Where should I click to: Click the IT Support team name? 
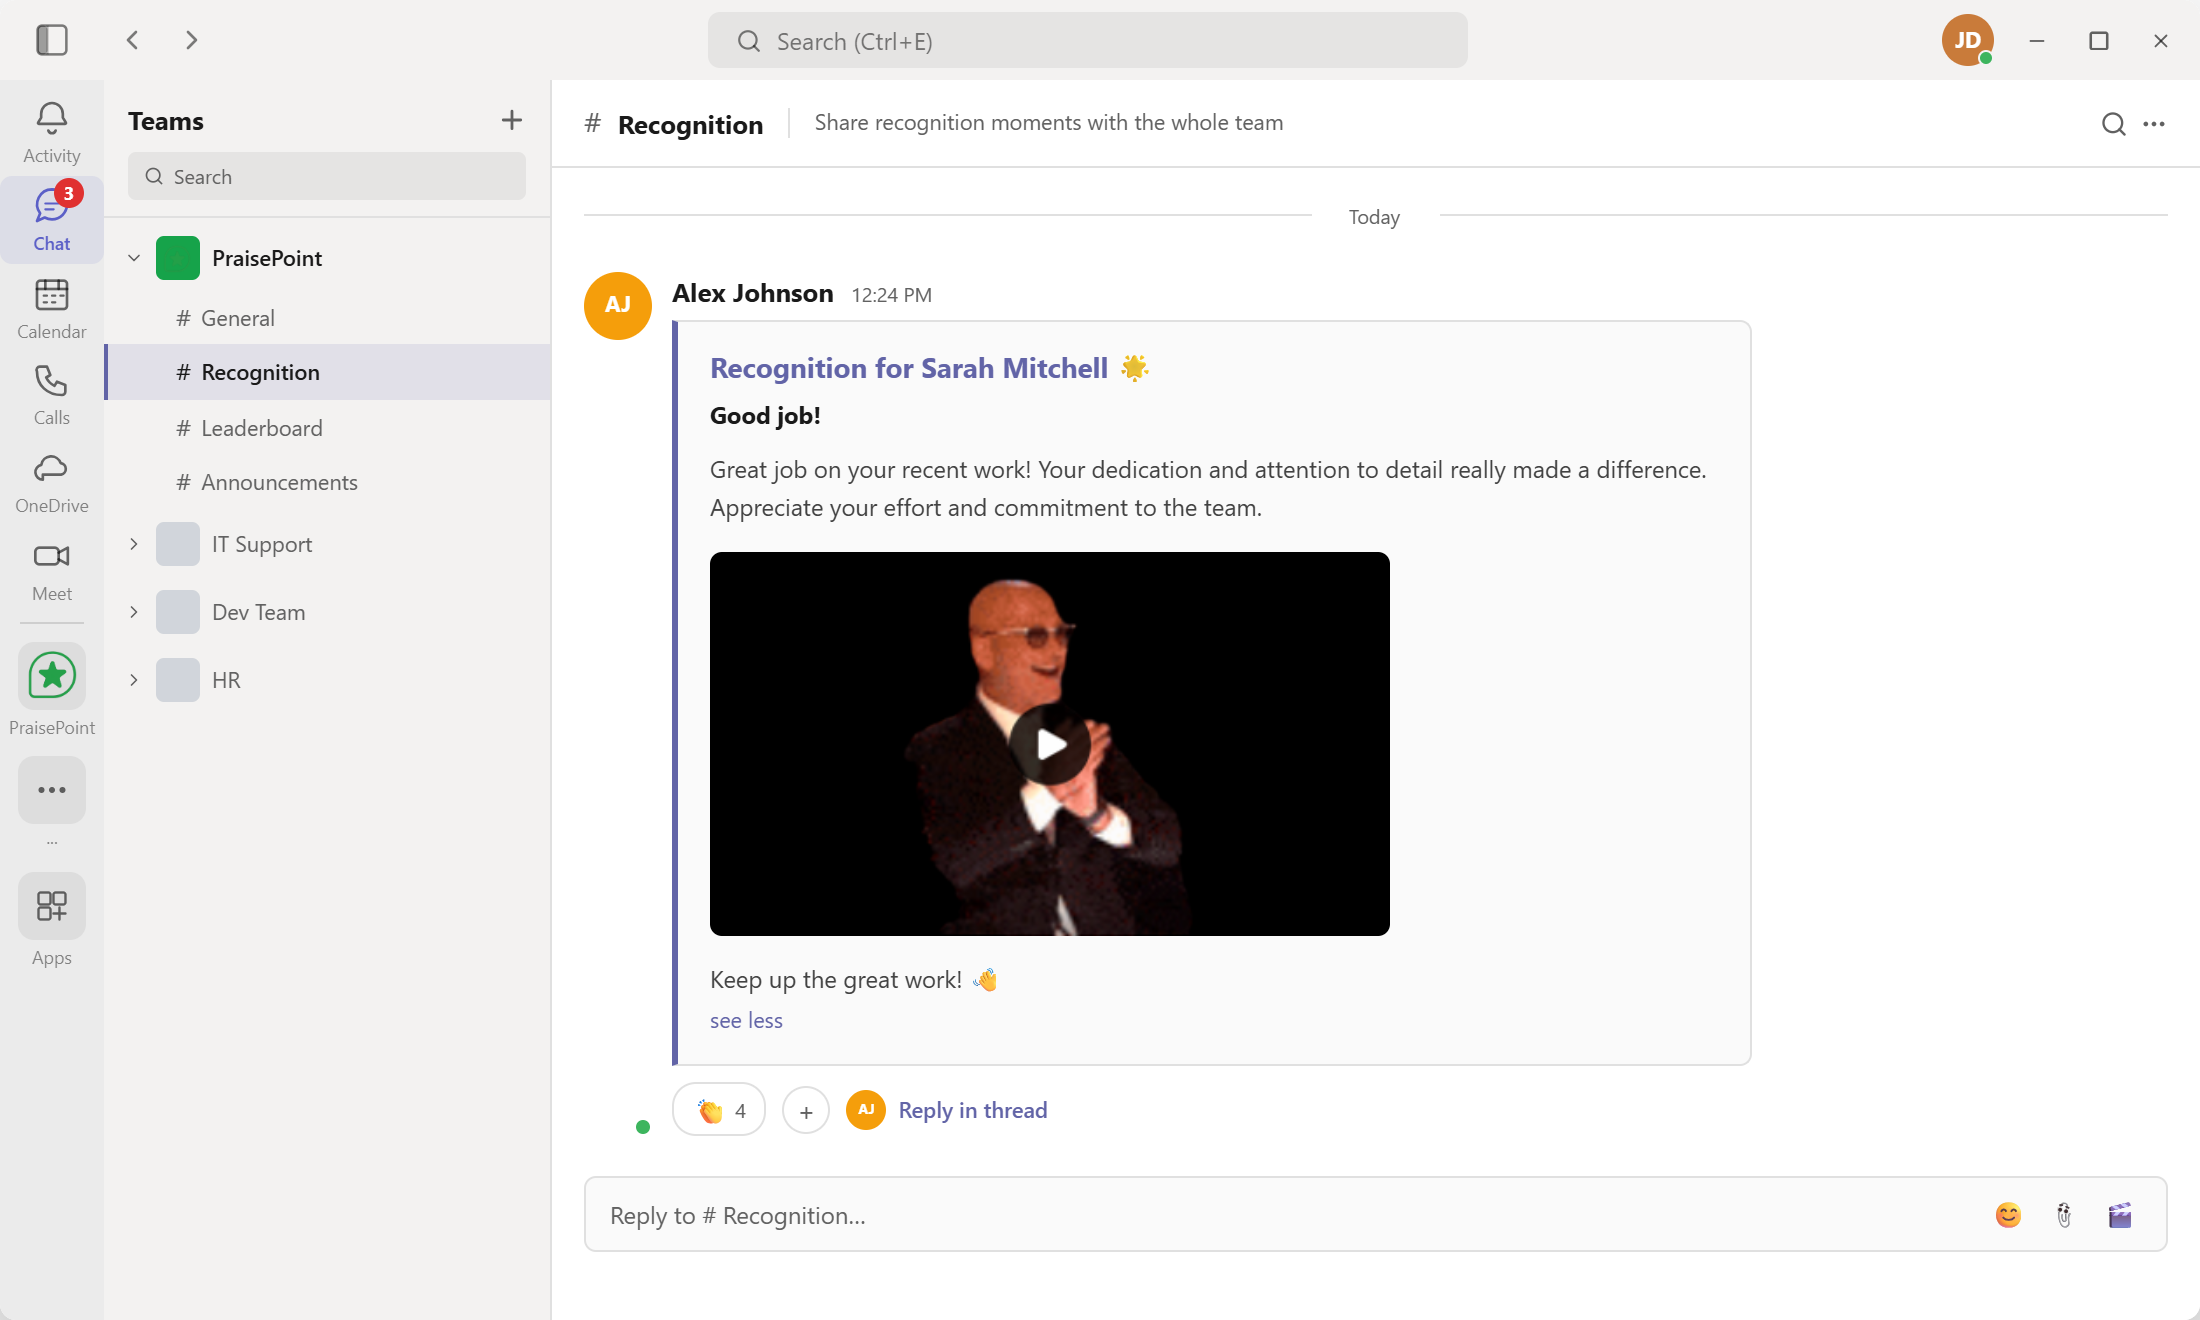[262, 544]
